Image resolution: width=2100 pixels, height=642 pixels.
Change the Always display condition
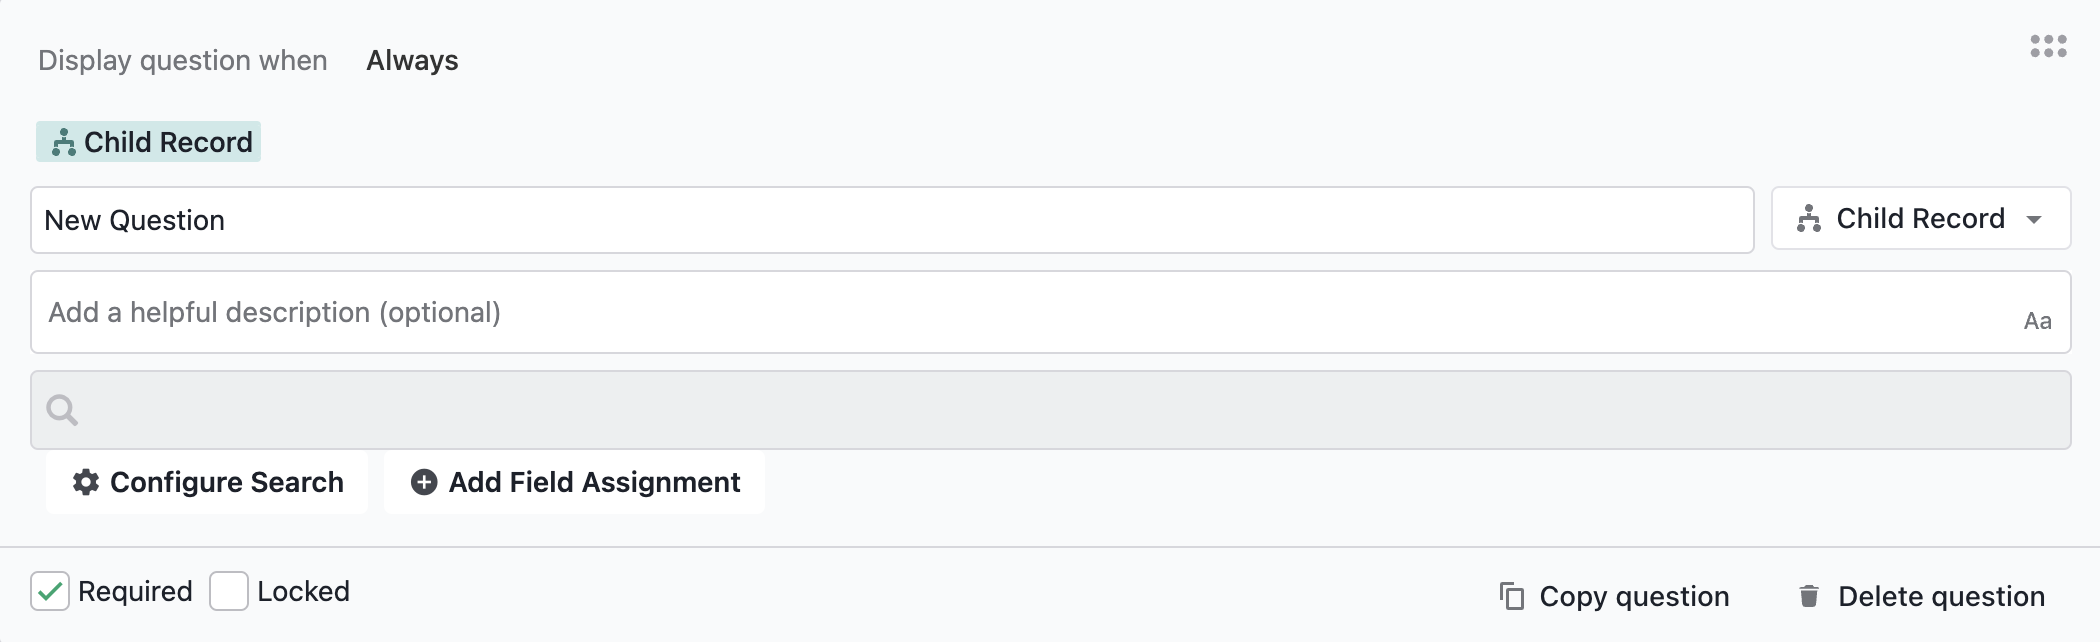(412, 60)
